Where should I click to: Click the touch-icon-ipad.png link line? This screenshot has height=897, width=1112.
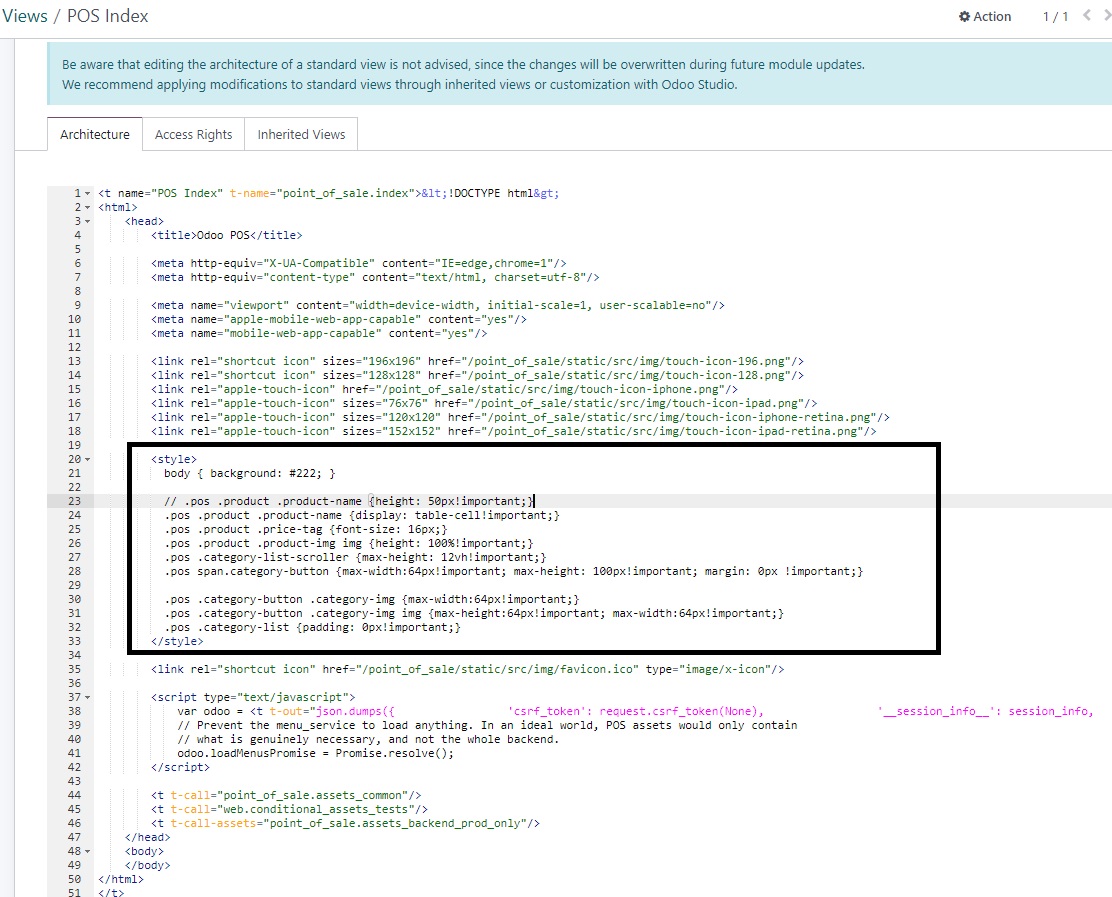(x=484, y=403)
